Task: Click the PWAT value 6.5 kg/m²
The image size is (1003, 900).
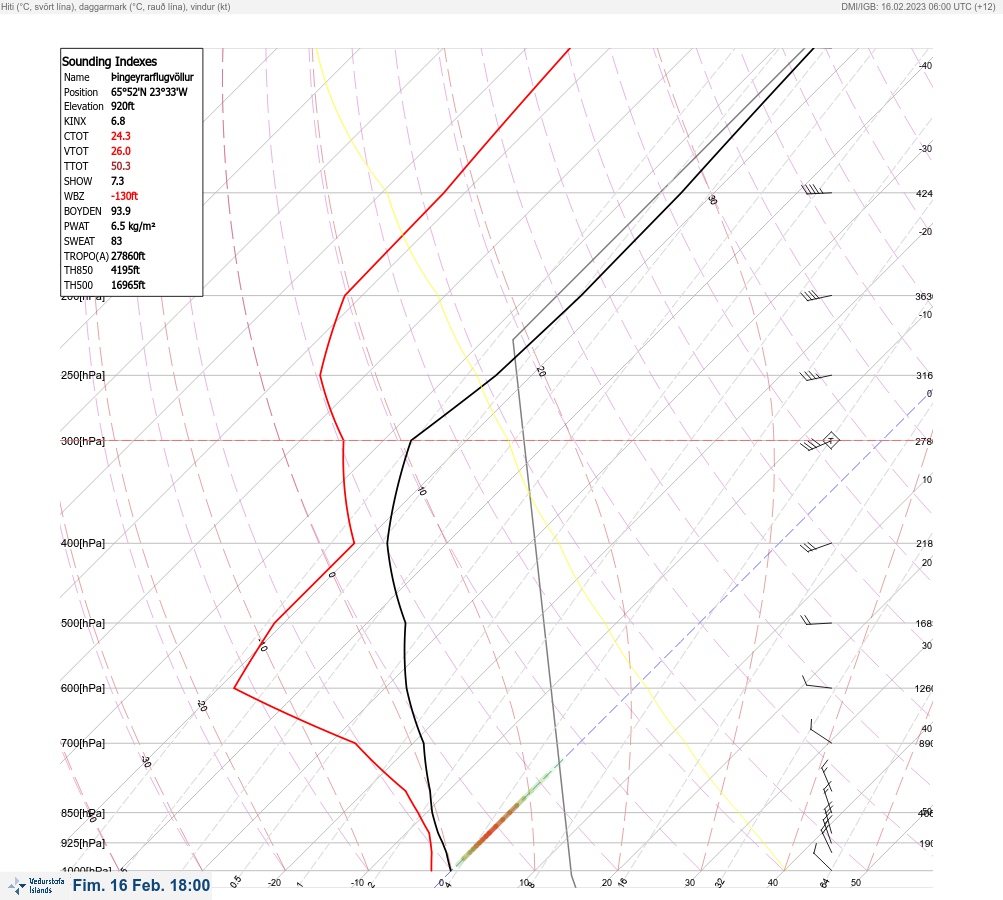Action: click(x=133, y=226)
